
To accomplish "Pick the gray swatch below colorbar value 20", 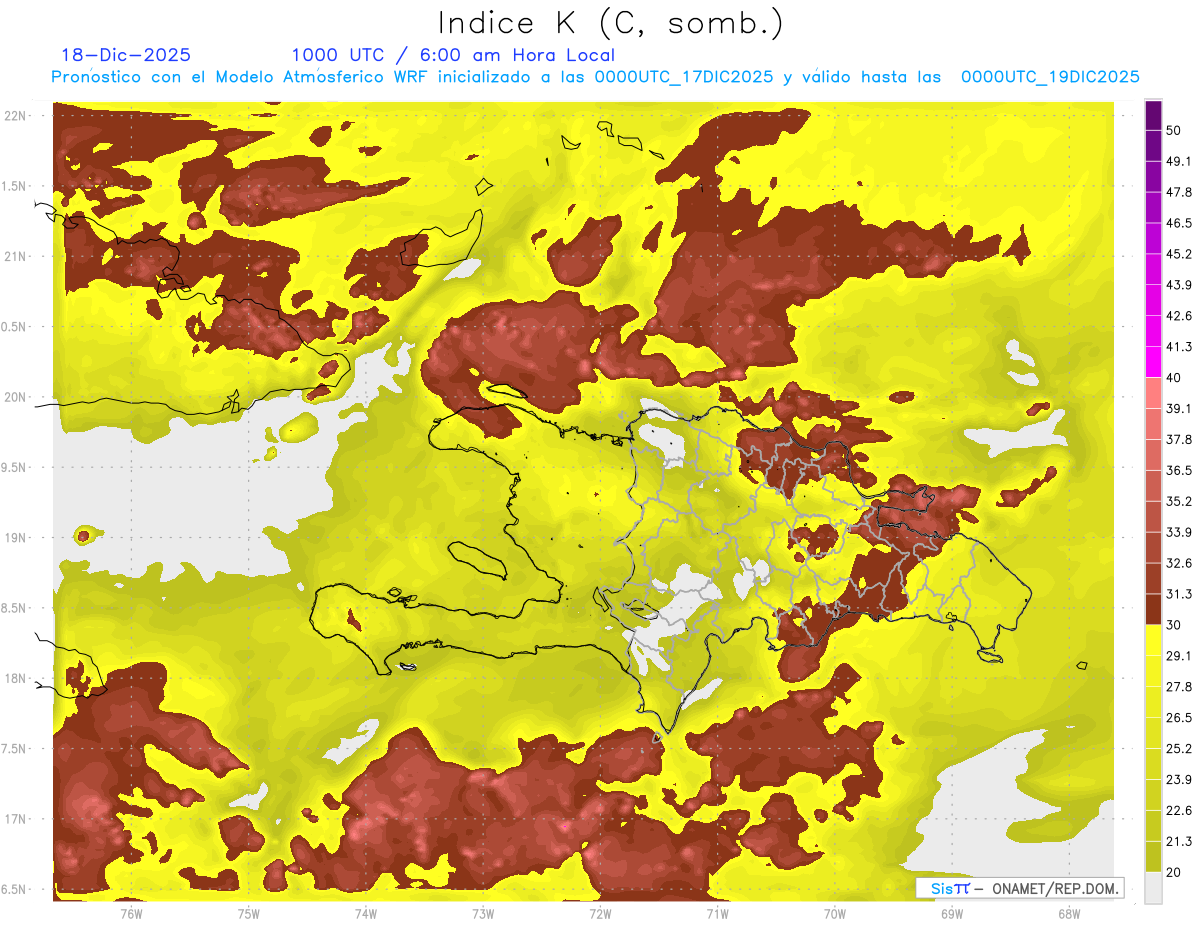I will click(1153, 888).
